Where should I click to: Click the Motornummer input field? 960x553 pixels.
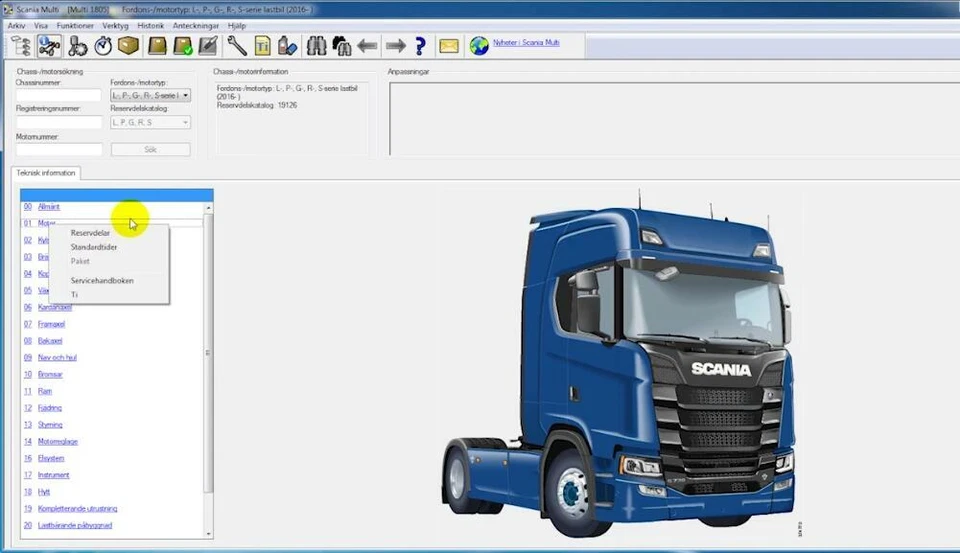(59, 149)
